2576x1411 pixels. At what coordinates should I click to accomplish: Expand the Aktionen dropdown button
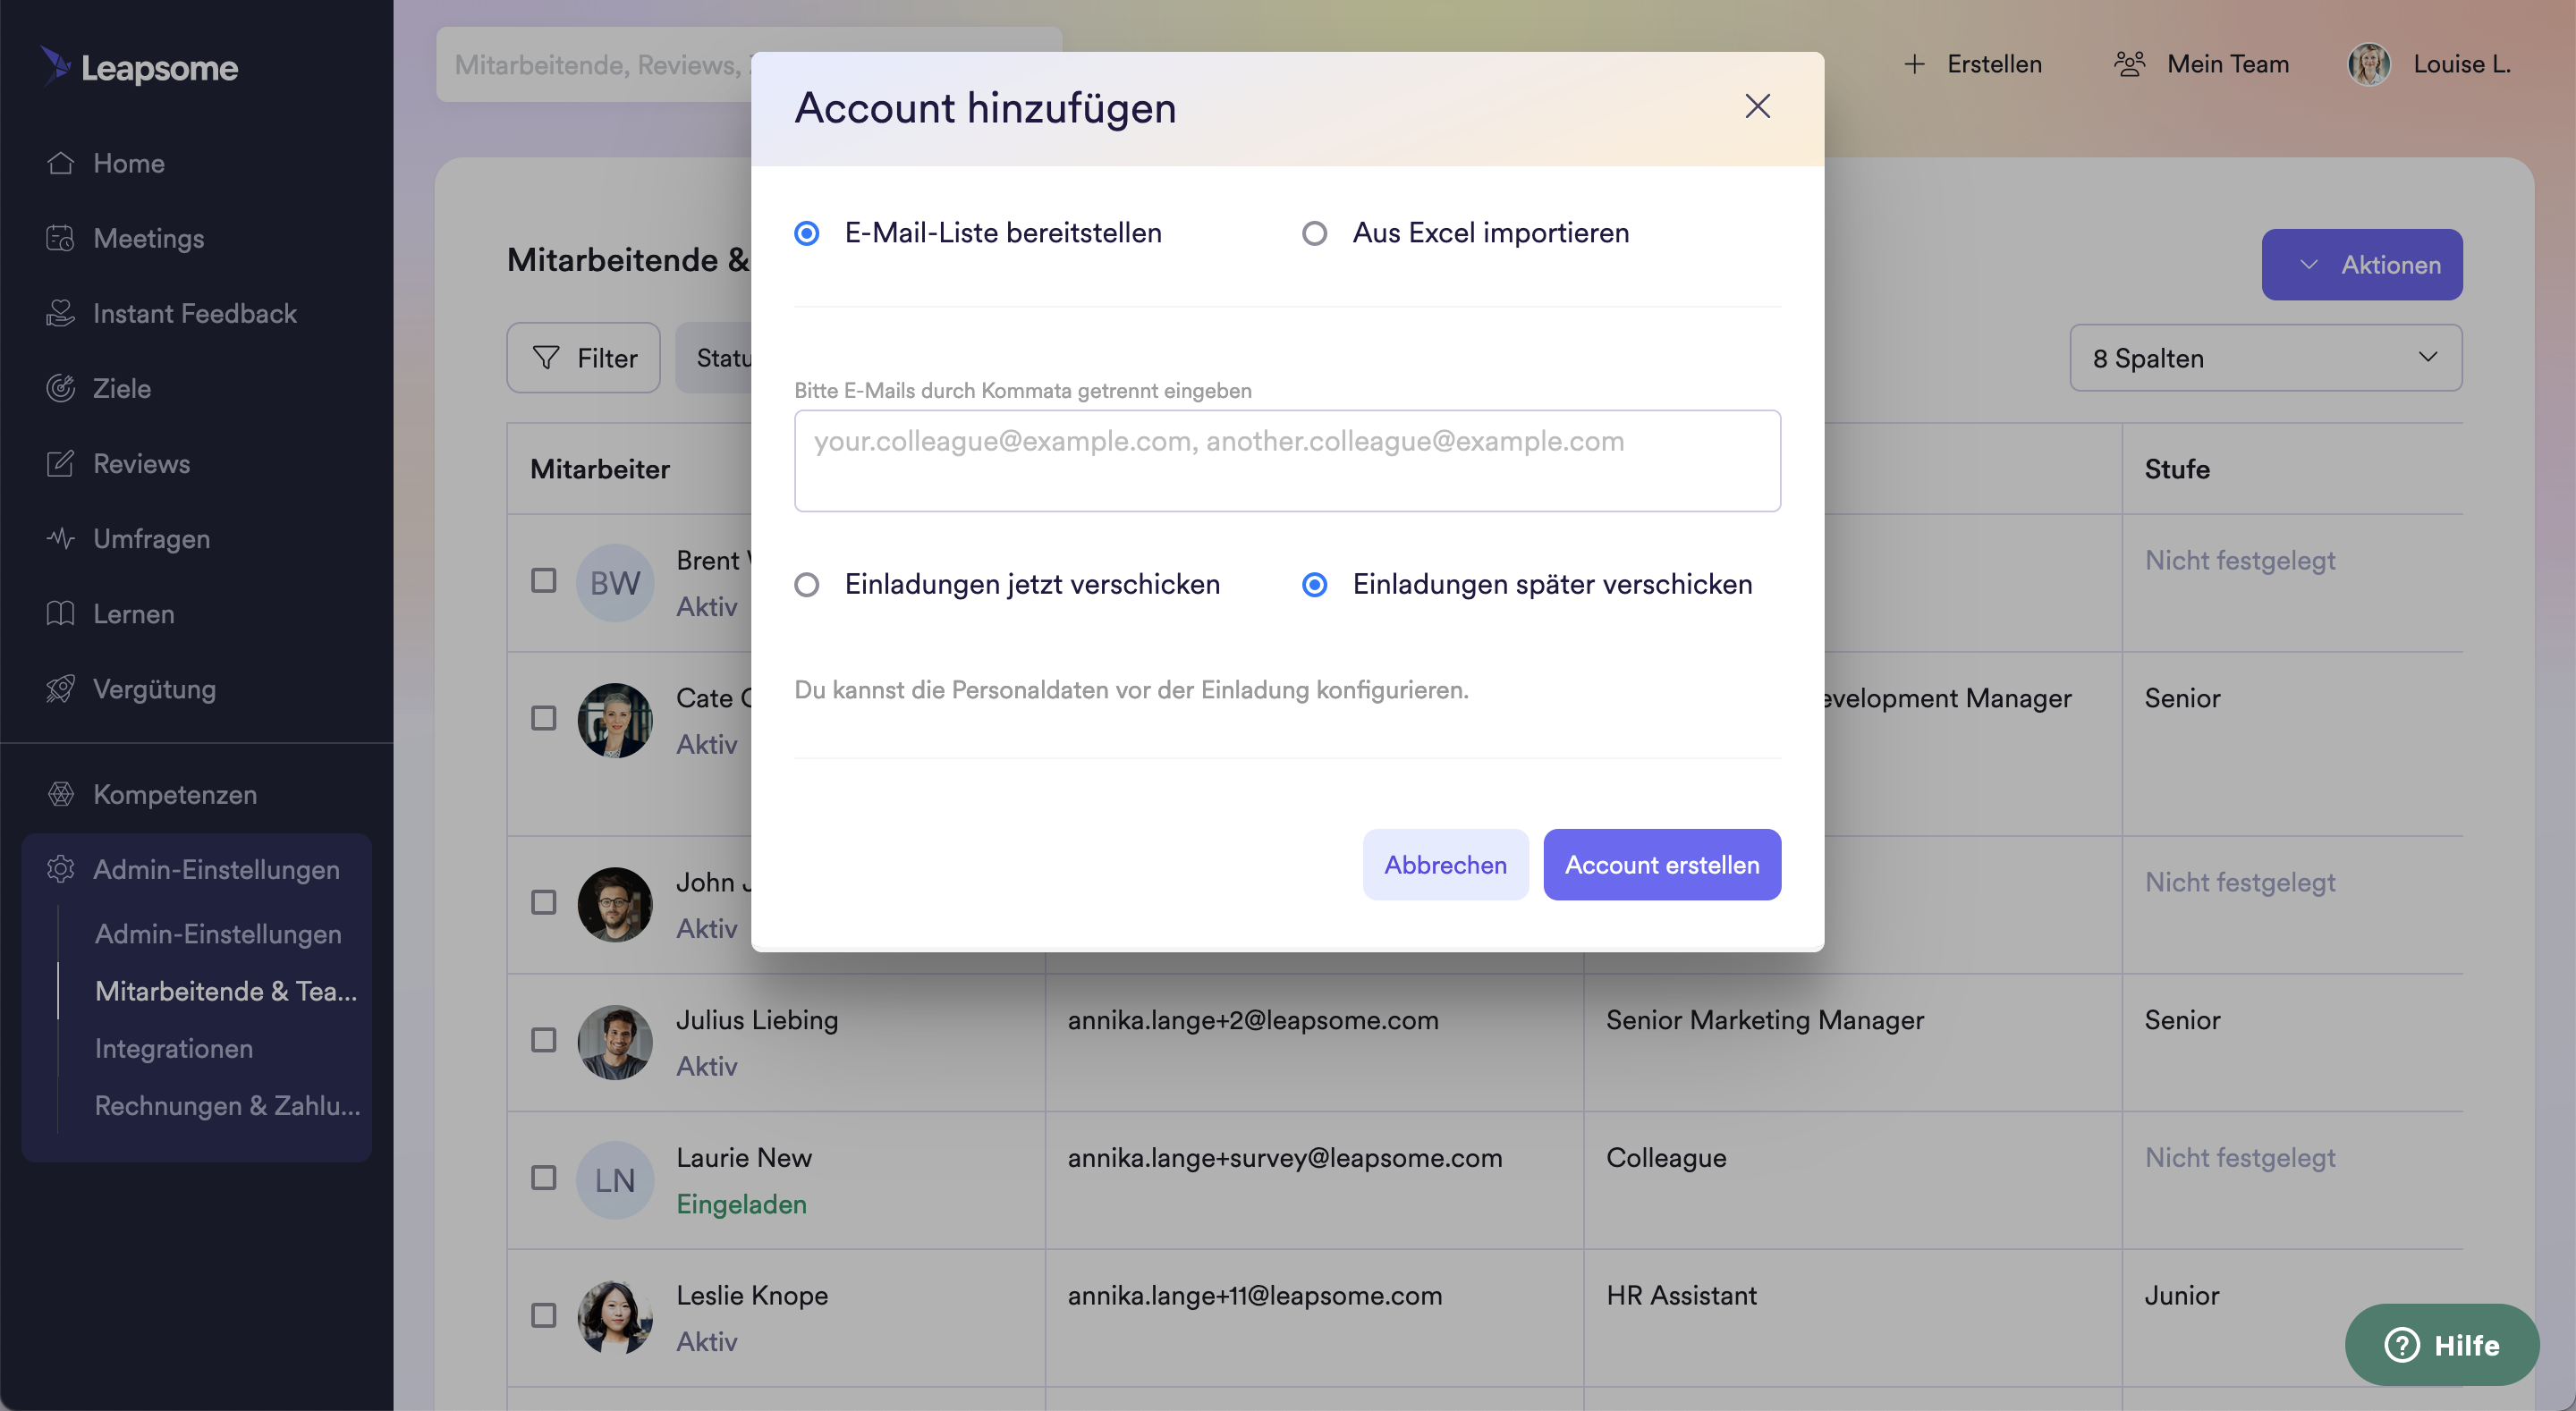click(2362, 264)
